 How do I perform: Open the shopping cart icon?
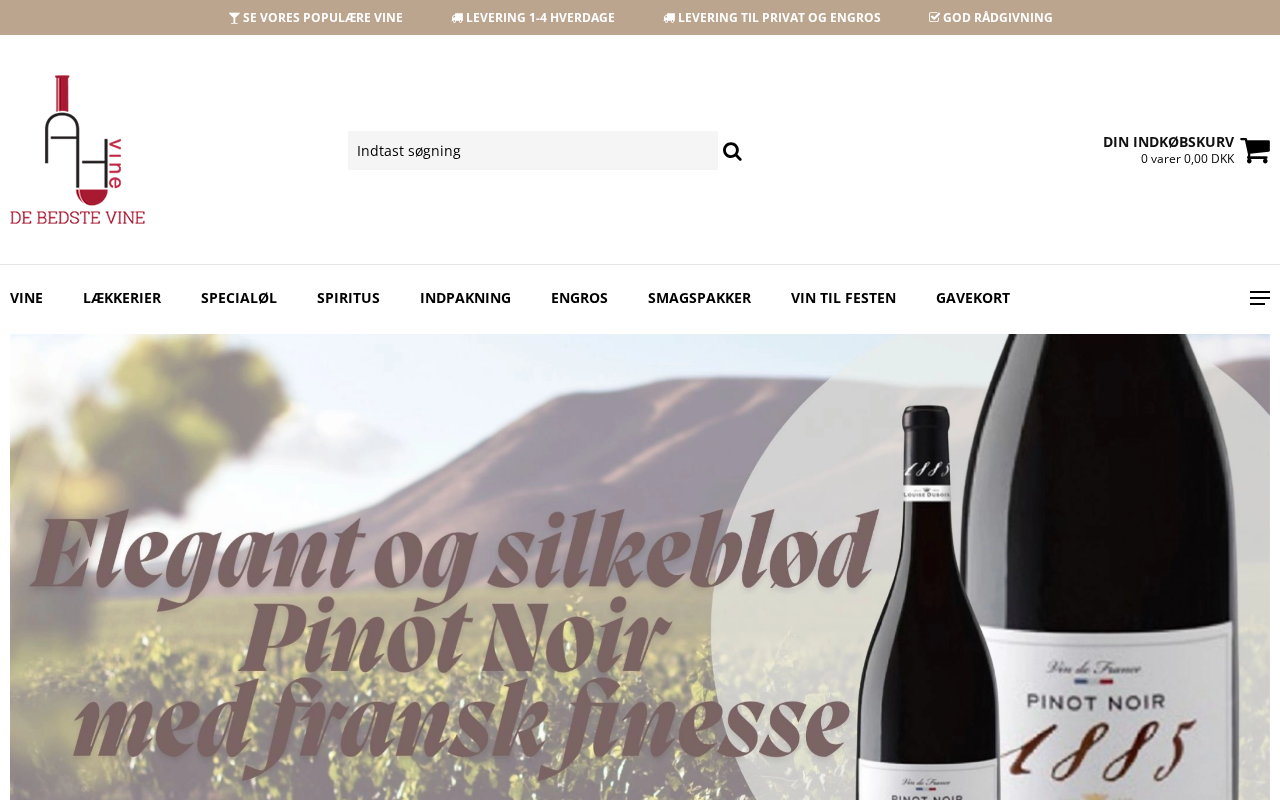click(1255, 150)
